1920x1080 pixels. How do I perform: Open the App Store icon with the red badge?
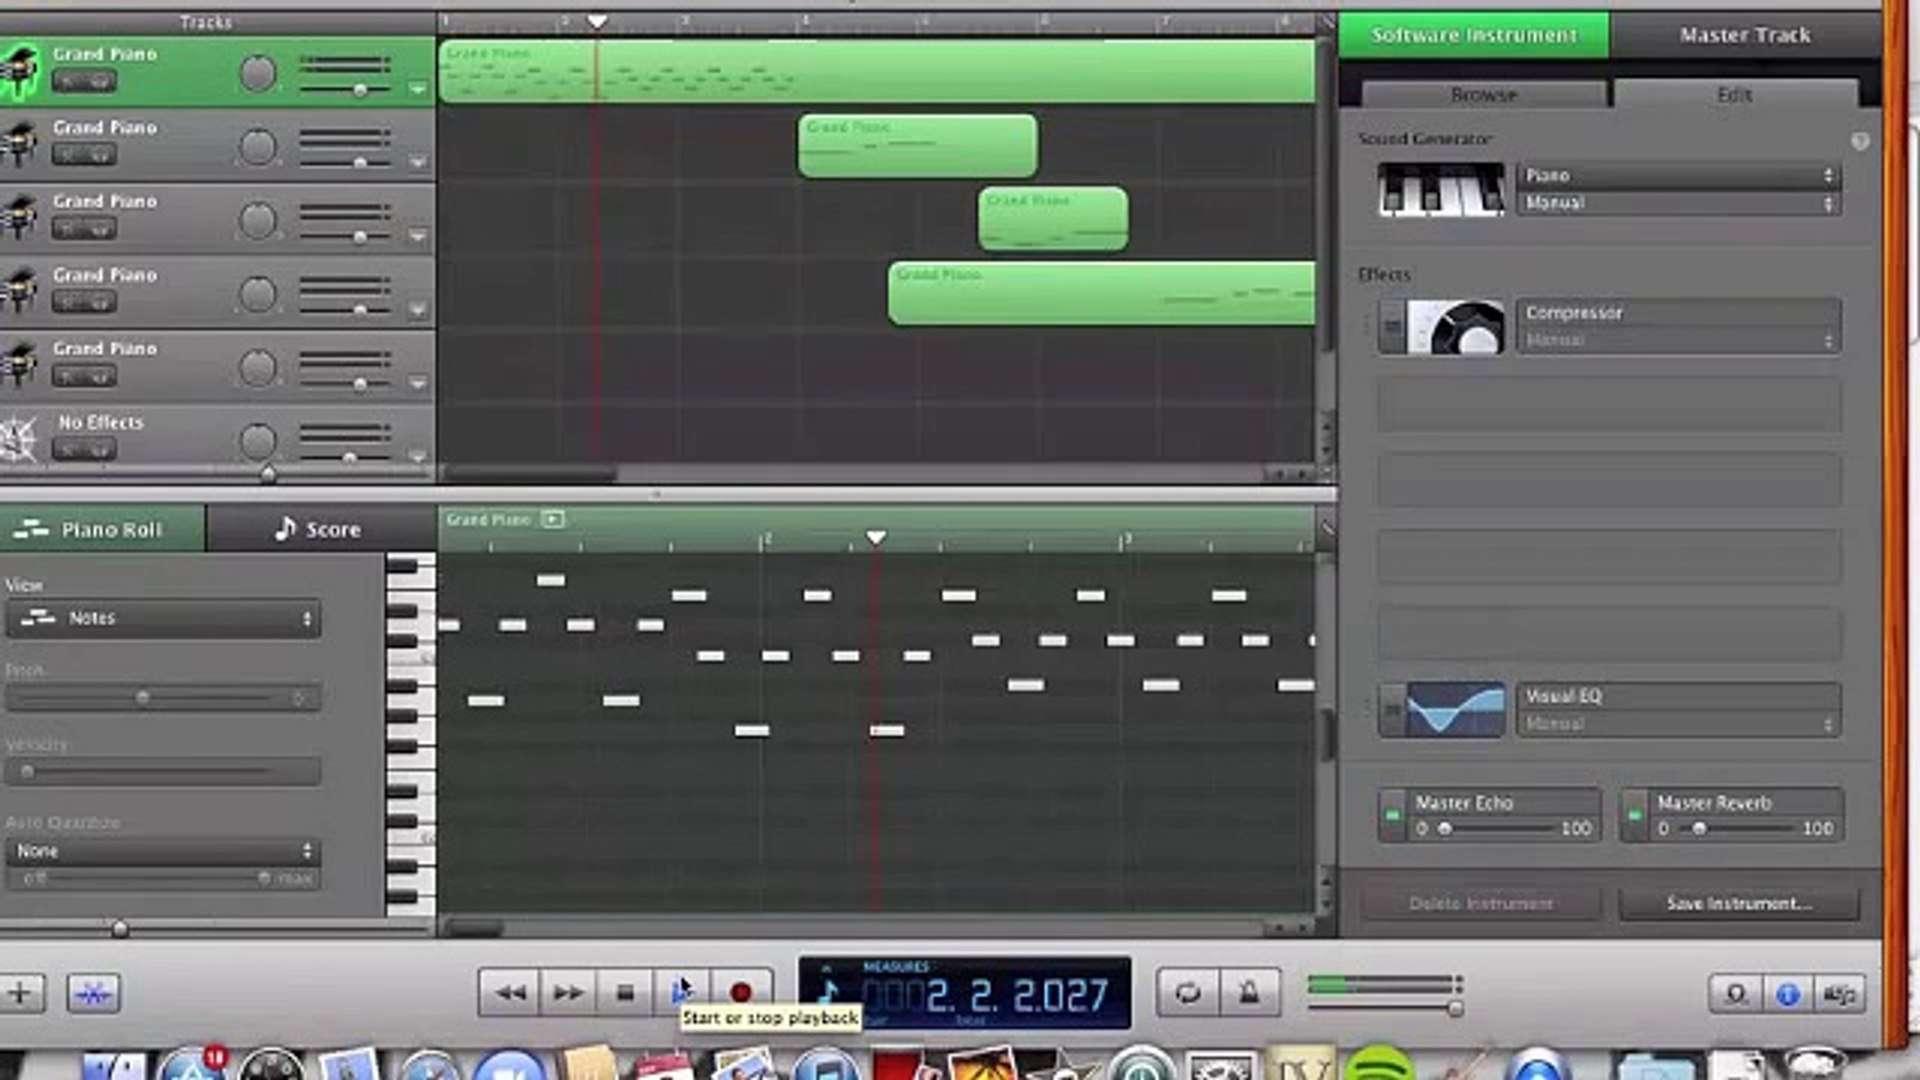[x=192, y=1064]
